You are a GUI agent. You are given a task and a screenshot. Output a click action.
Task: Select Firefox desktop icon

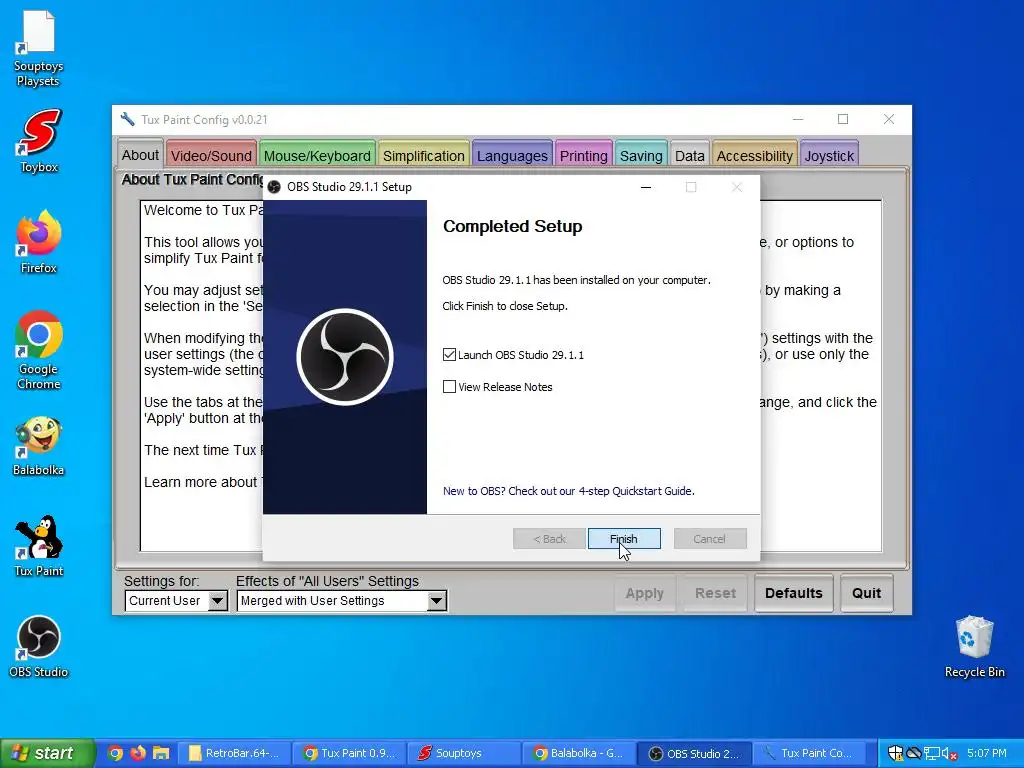pos(39,242)
